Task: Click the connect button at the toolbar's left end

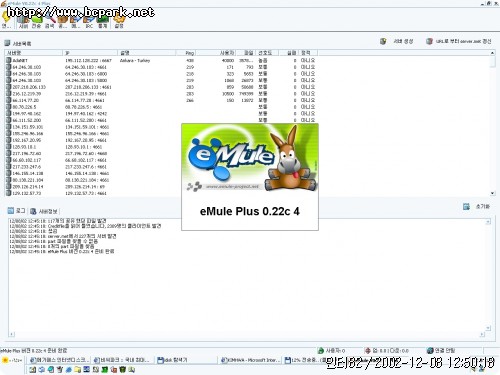Action: click(x=6, y=20)
